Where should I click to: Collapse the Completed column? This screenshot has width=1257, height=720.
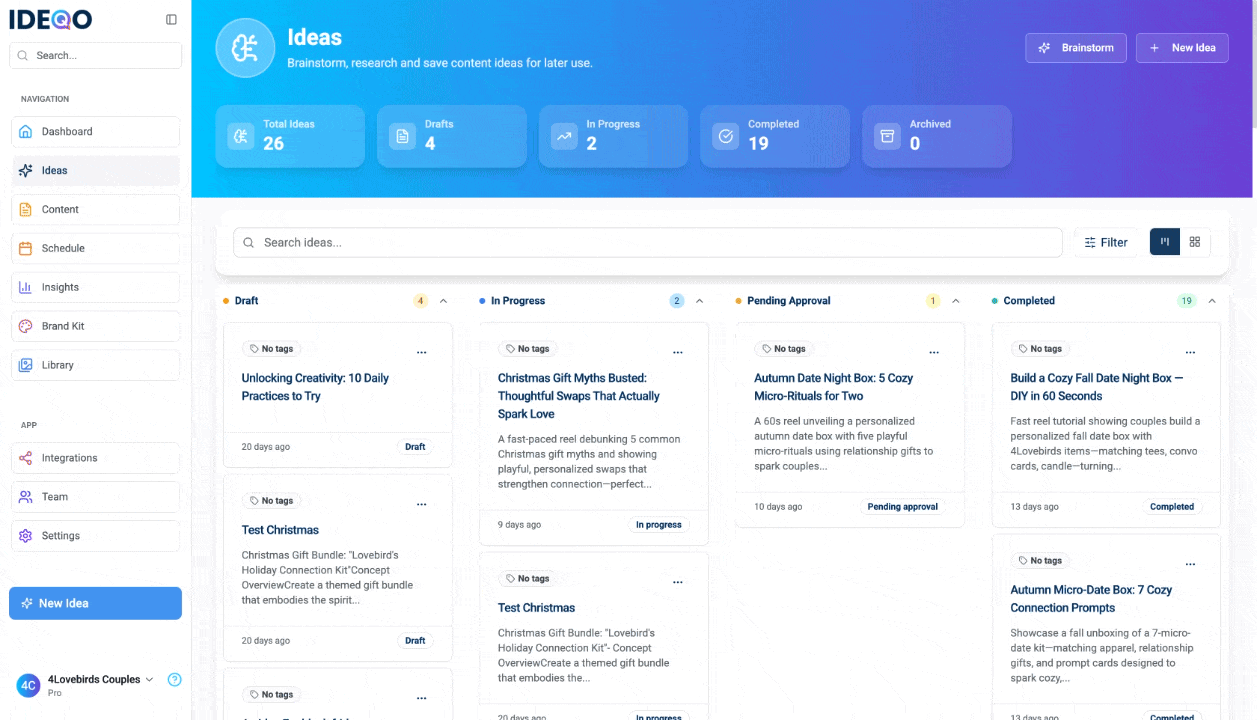(x=1211, y=300)
